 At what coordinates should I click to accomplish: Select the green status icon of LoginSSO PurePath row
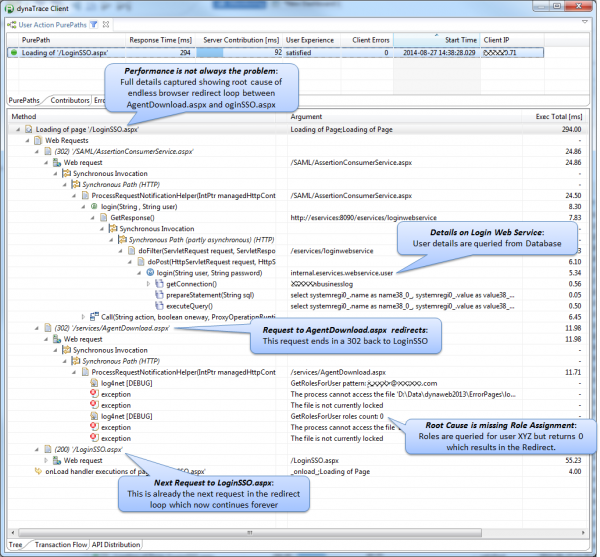tap(14, 52)
